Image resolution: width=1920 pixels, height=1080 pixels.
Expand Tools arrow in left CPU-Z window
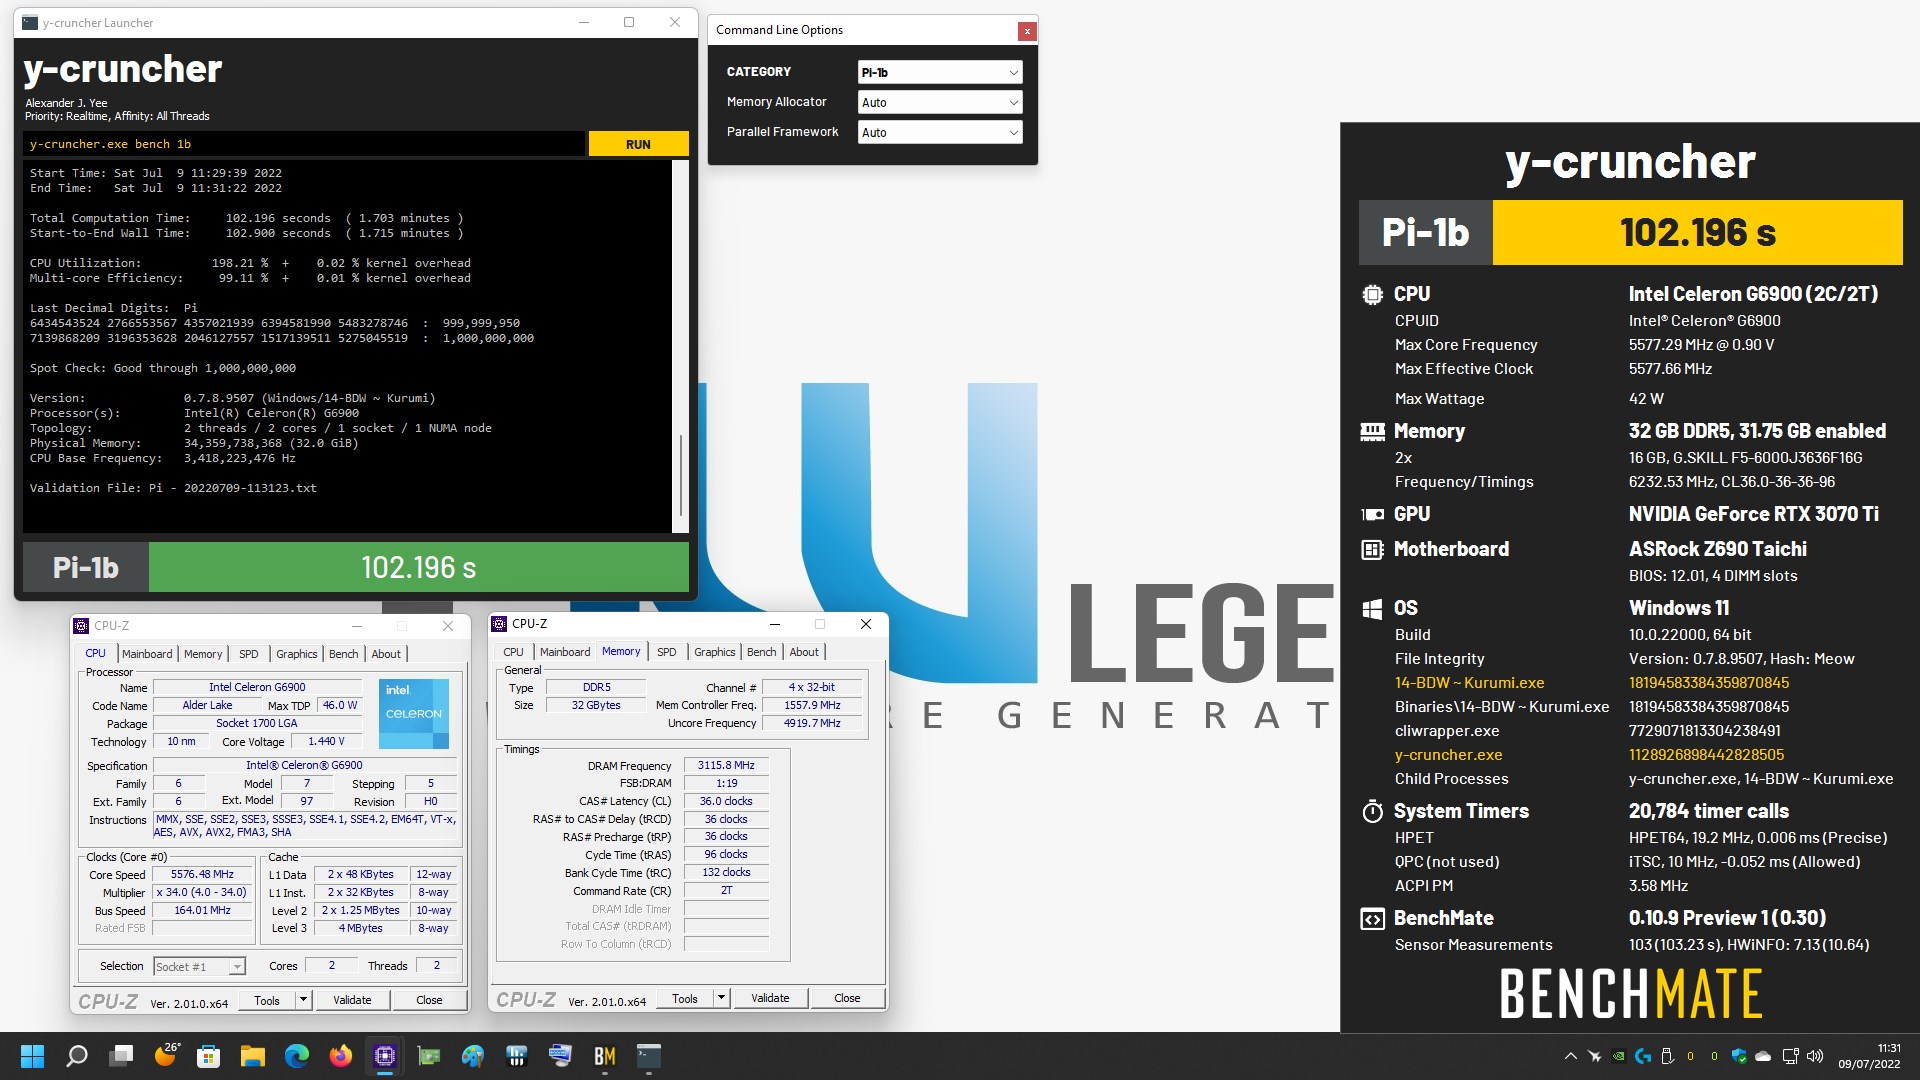[x=303, y=1000]
